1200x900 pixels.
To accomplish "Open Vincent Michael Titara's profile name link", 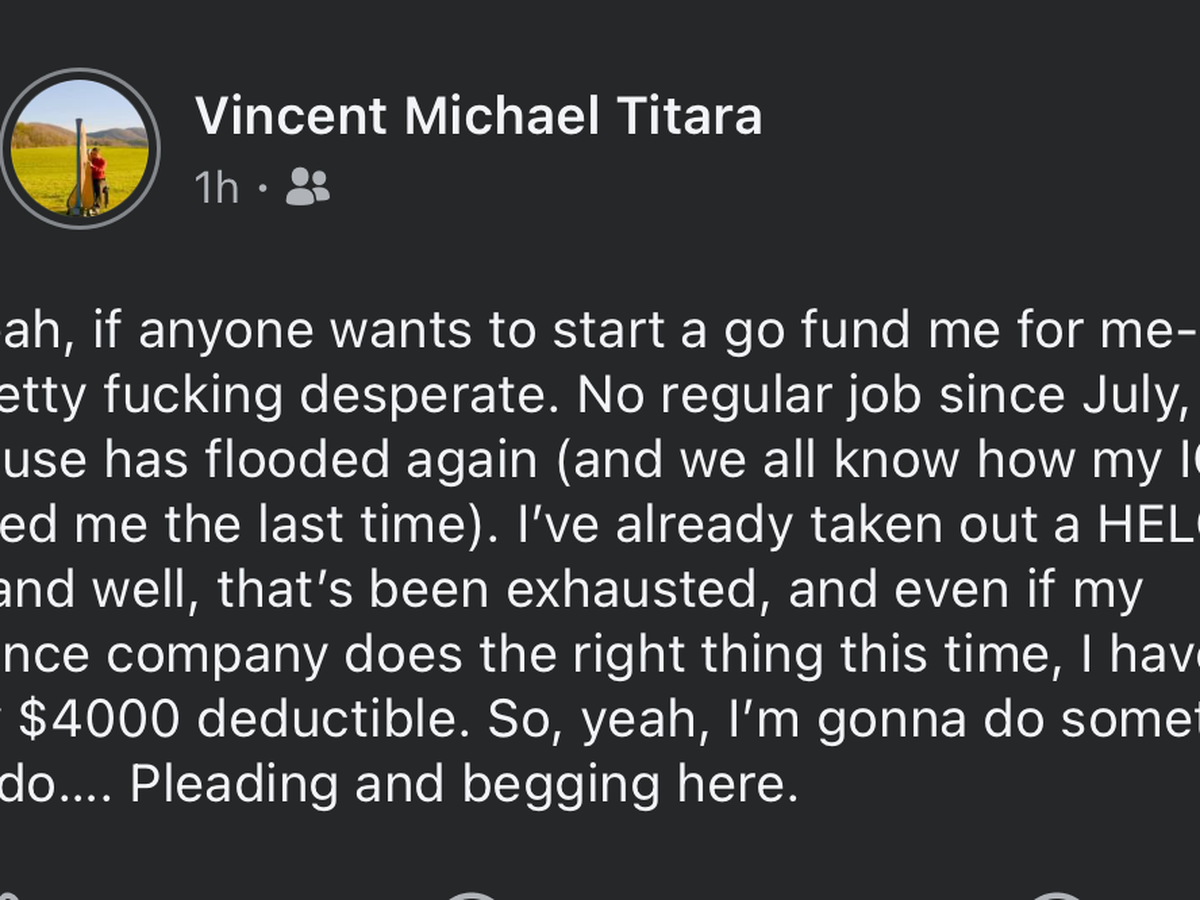I will (478, 116).
